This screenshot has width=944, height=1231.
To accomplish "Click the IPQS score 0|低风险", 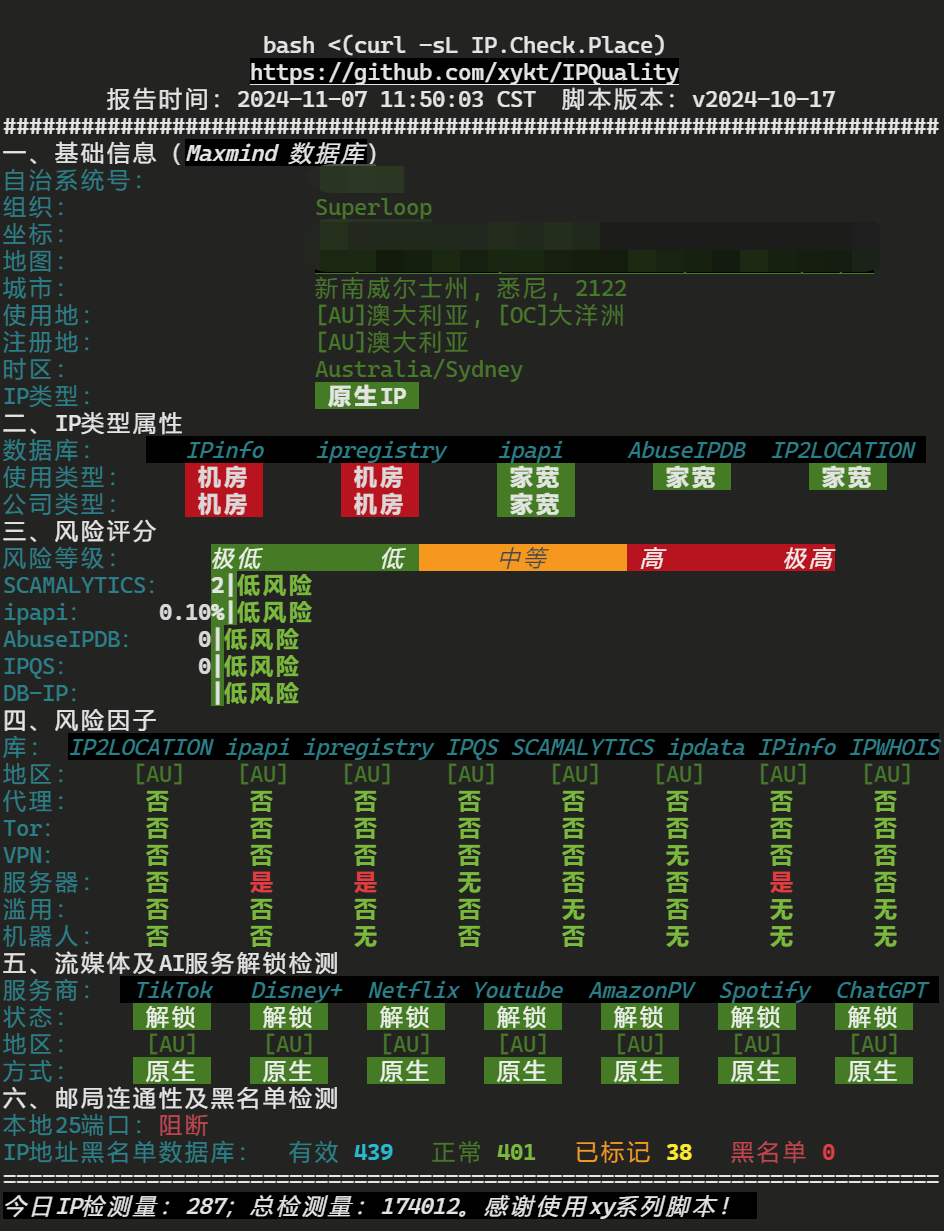I will click(x=249, y=666).
